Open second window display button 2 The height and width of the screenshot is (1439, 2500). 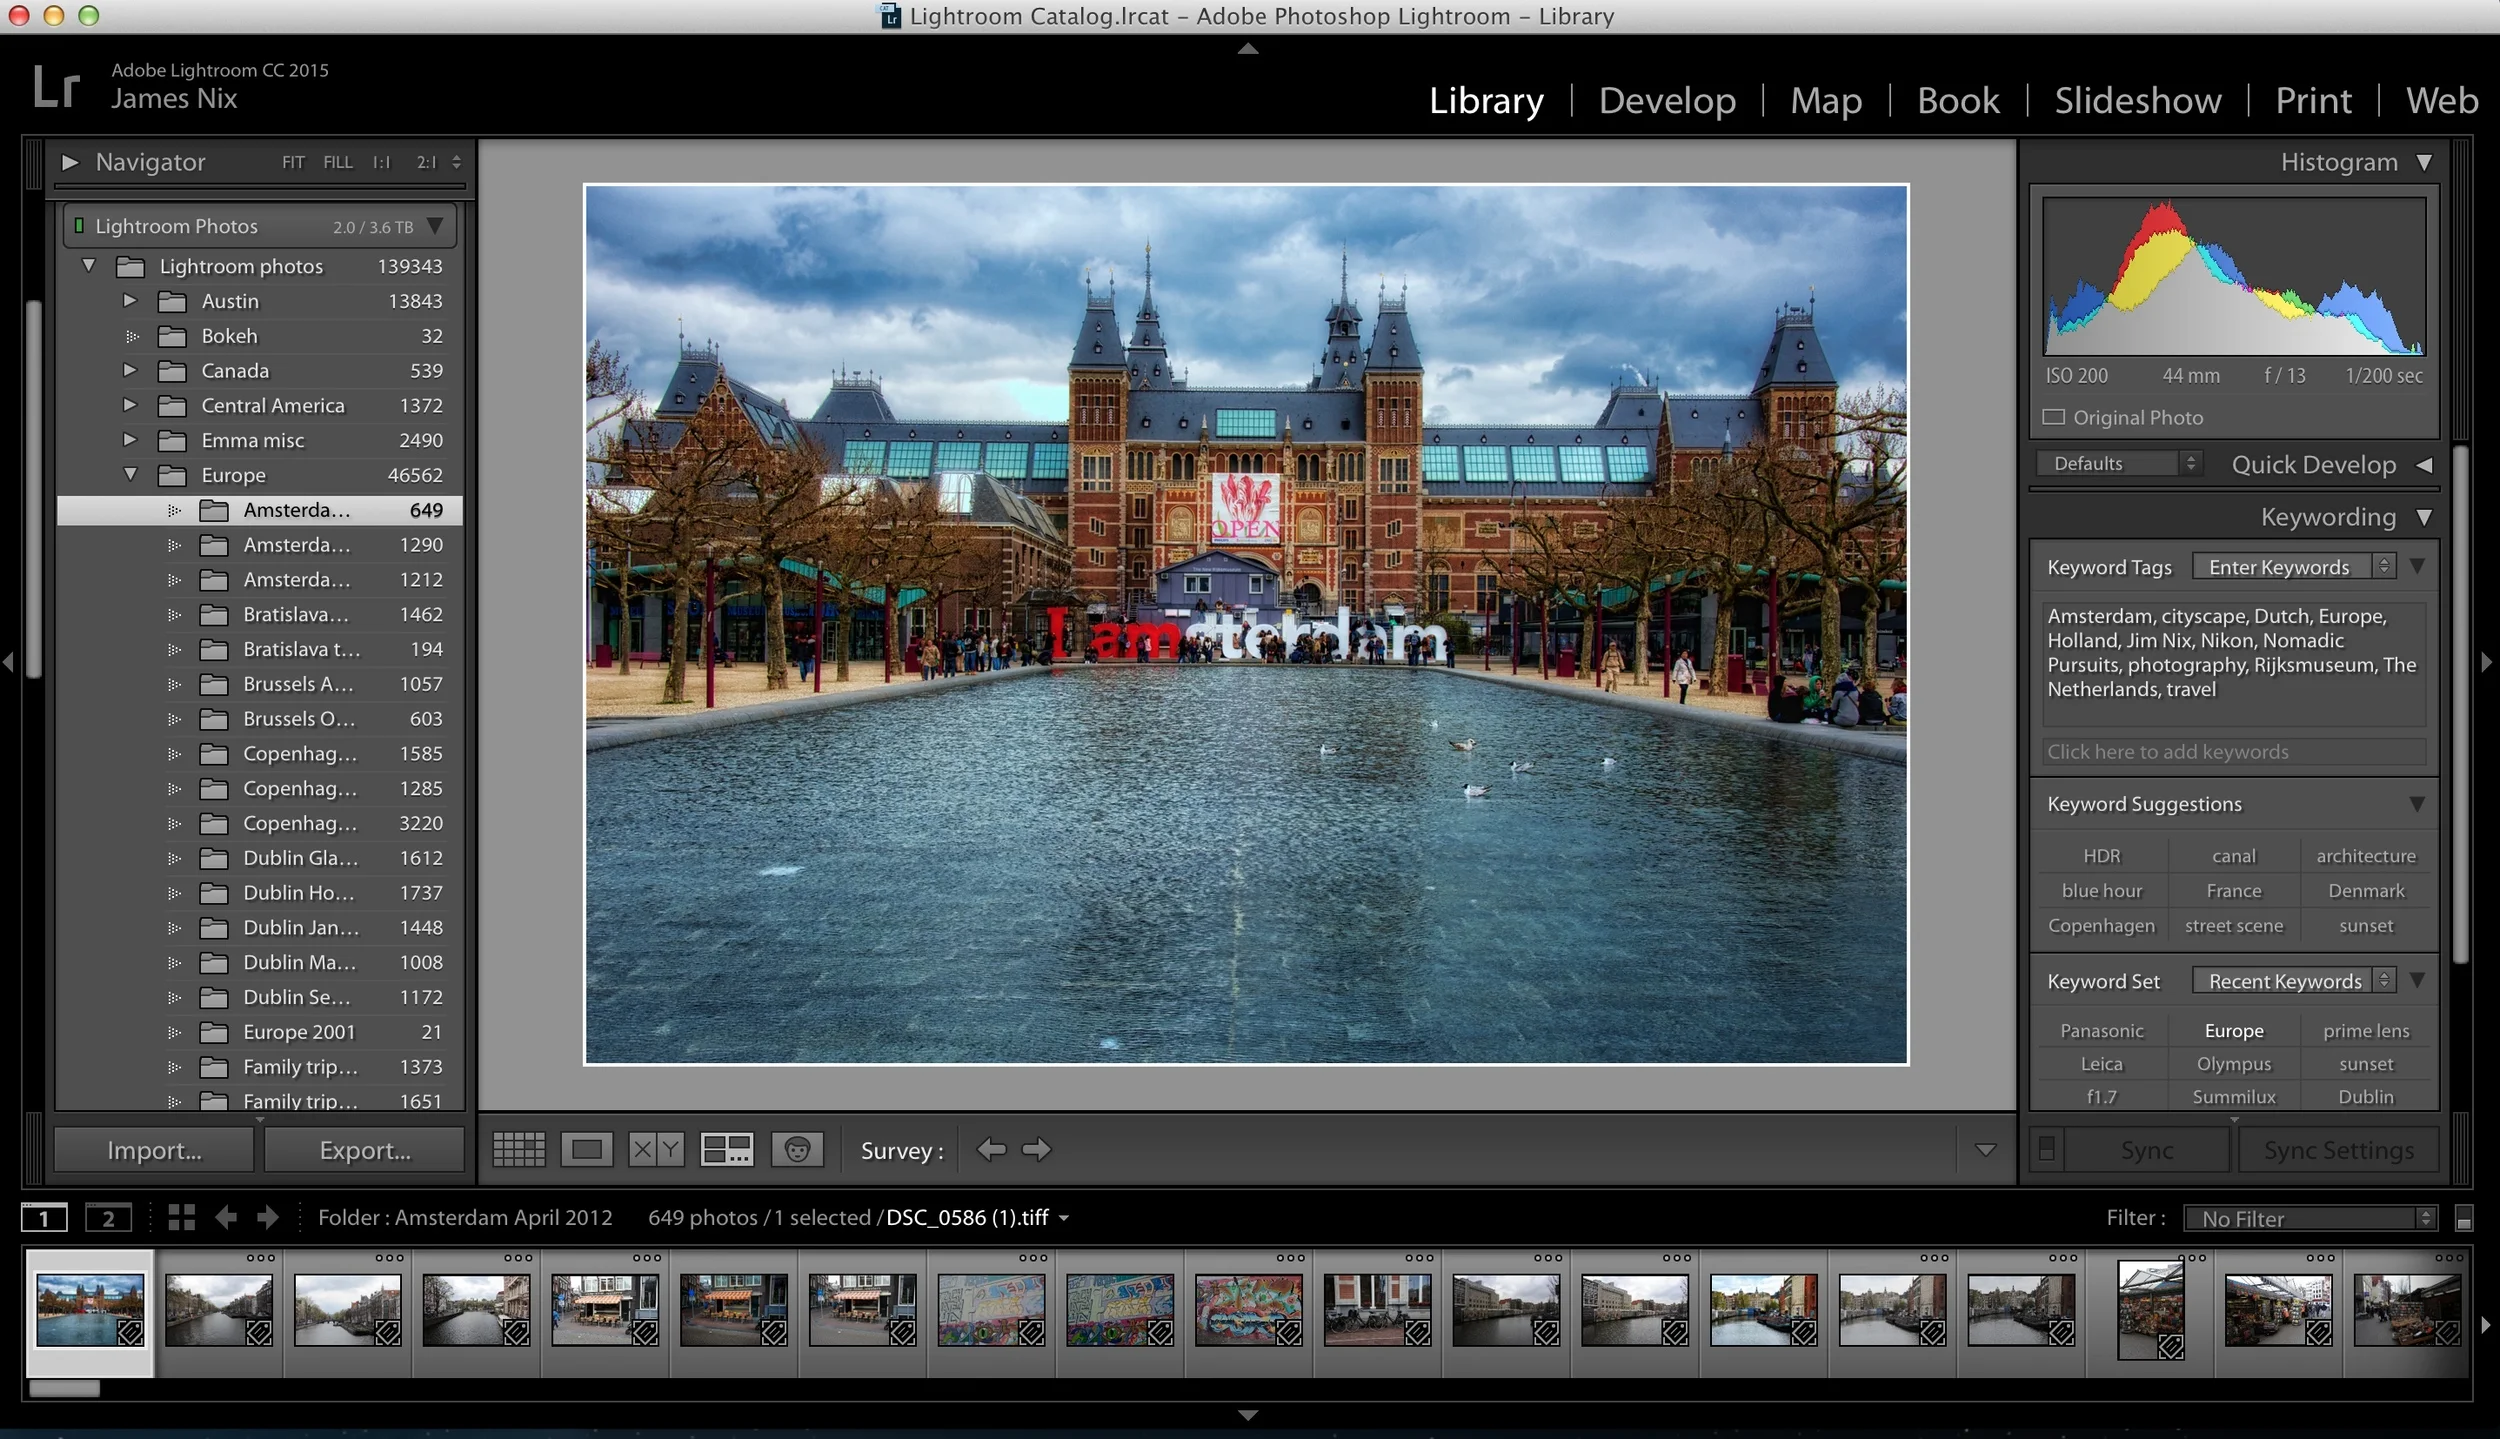coord(108,1218)
